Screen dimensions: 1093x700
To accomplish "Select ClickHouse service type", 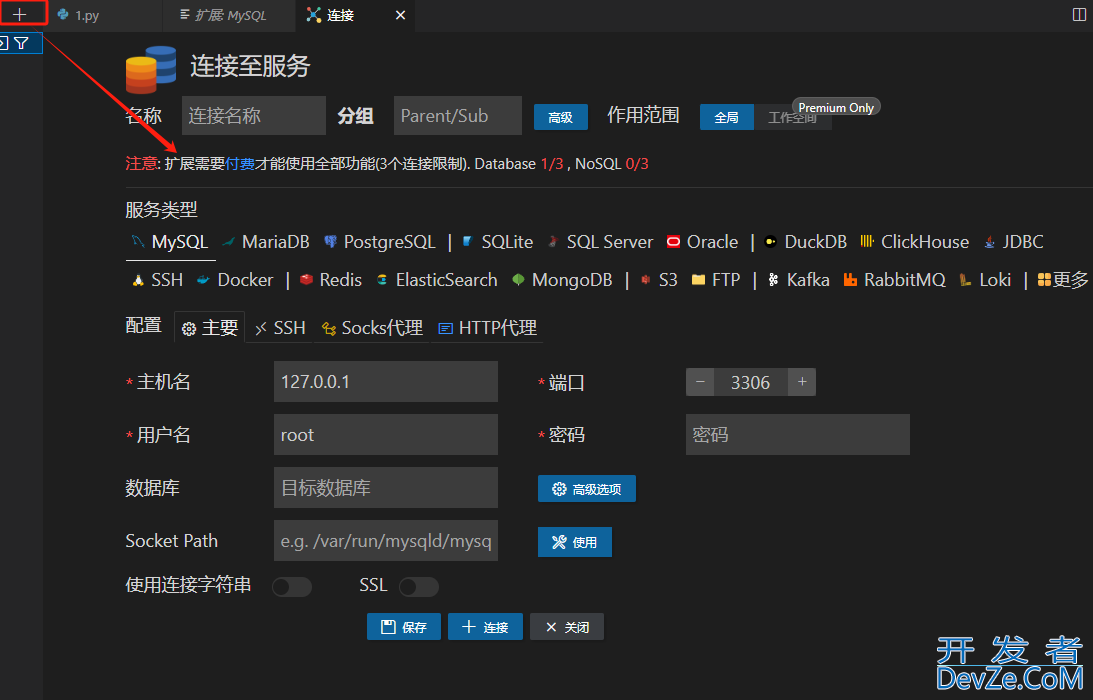I will [x=915, y=242].
